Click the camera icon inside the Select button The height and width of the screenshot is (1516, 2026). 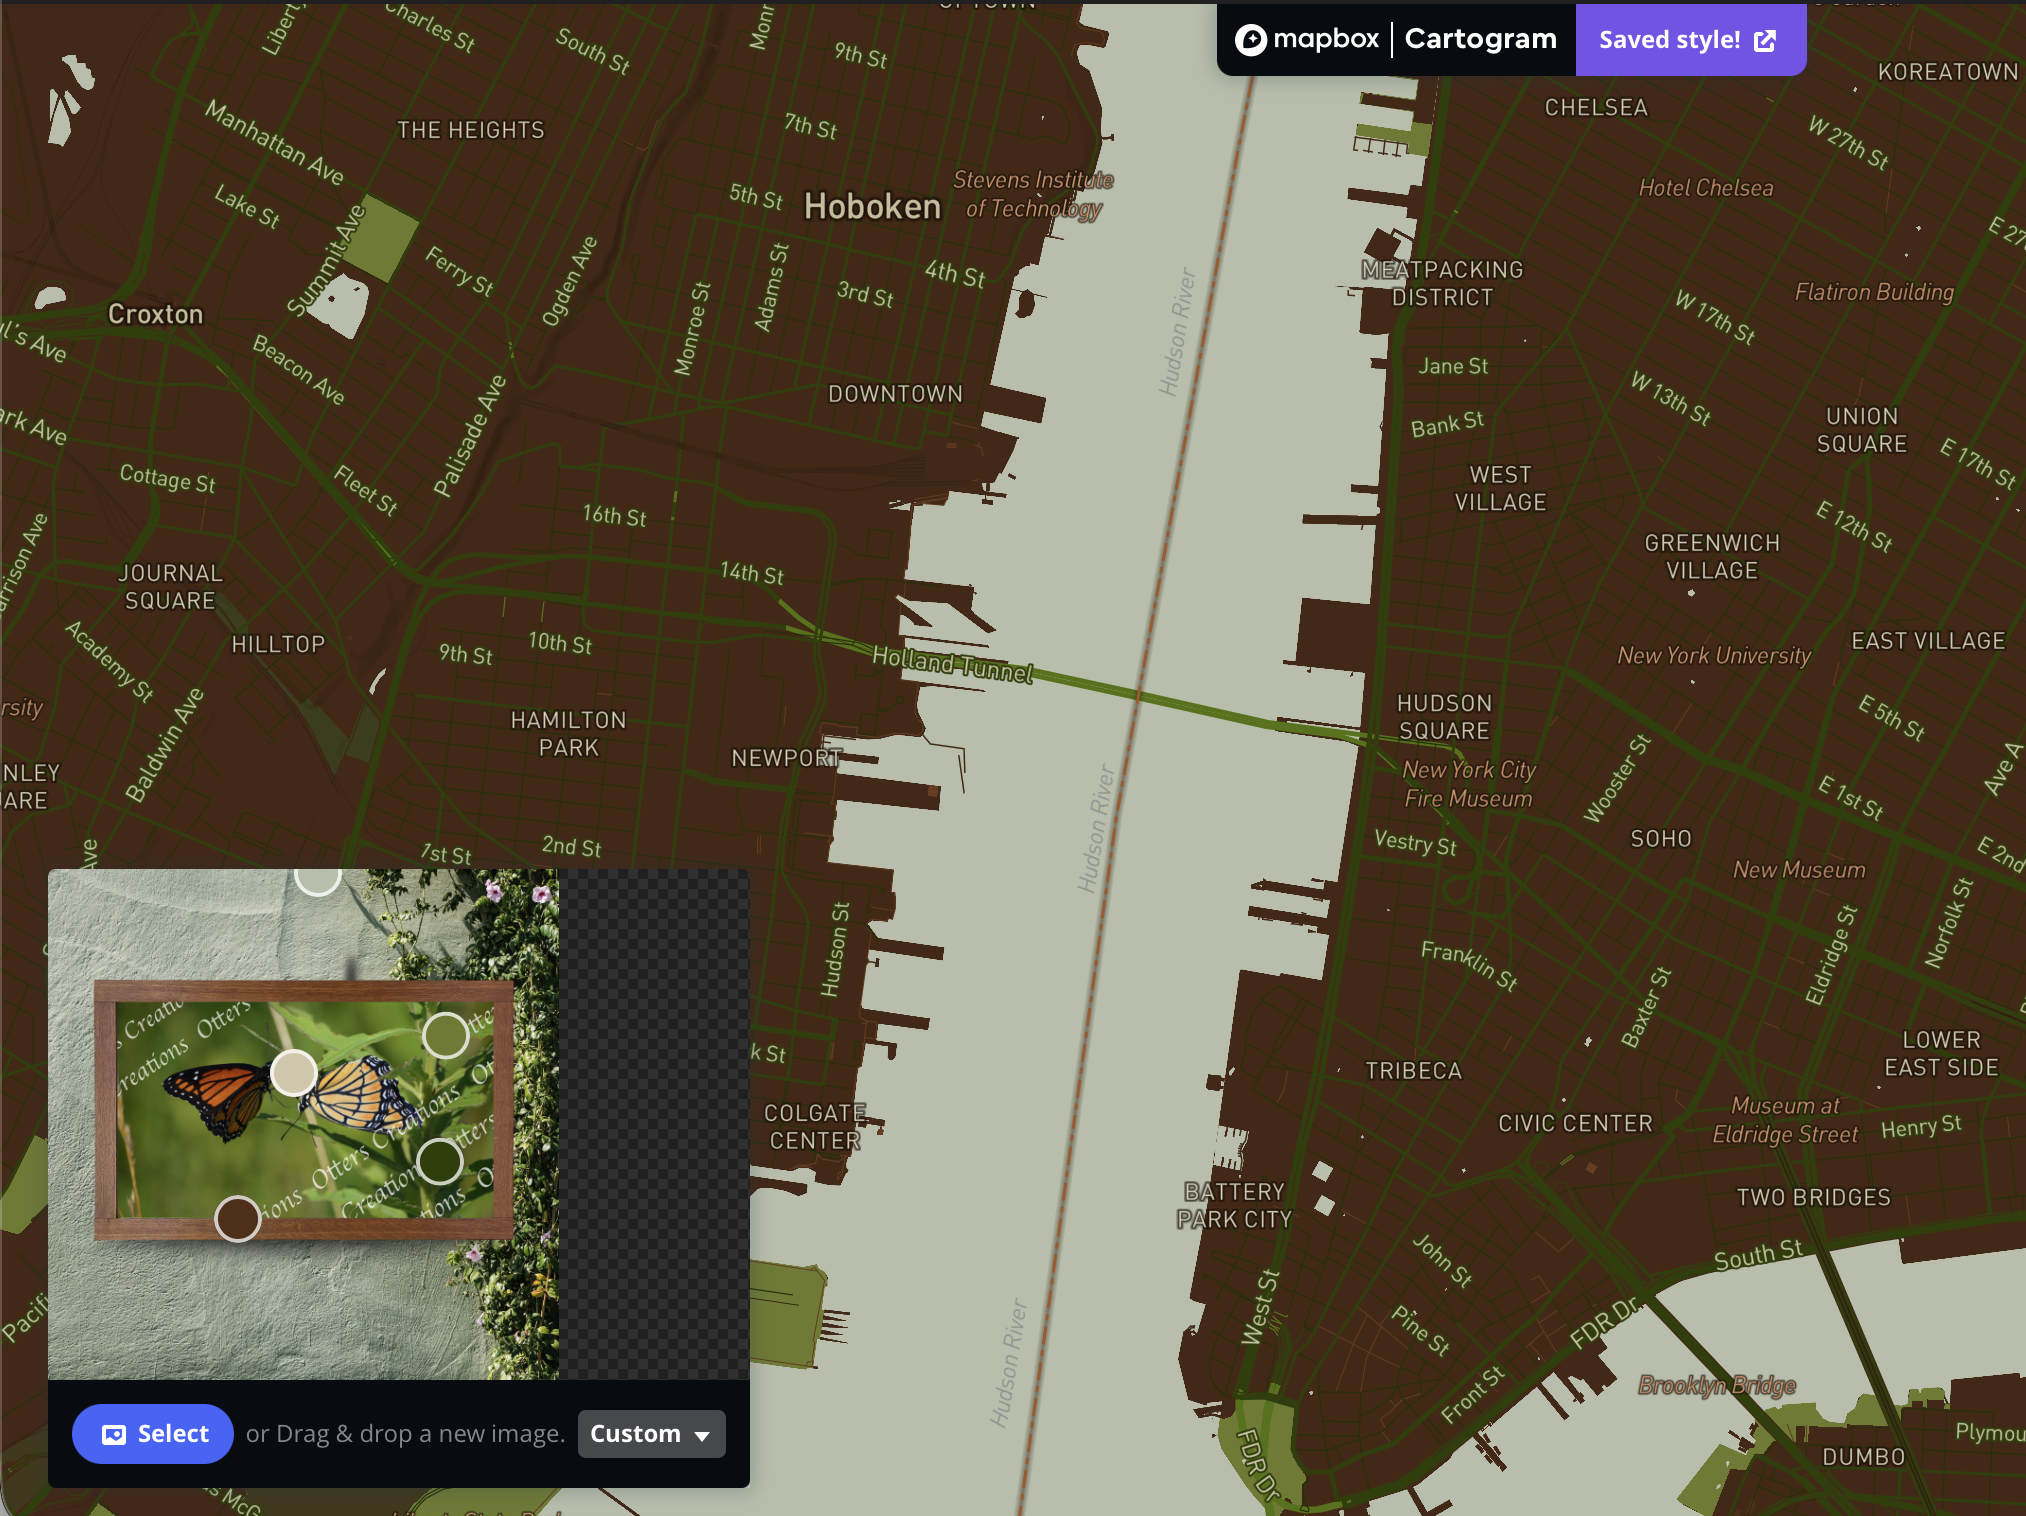pos(115,1433)
